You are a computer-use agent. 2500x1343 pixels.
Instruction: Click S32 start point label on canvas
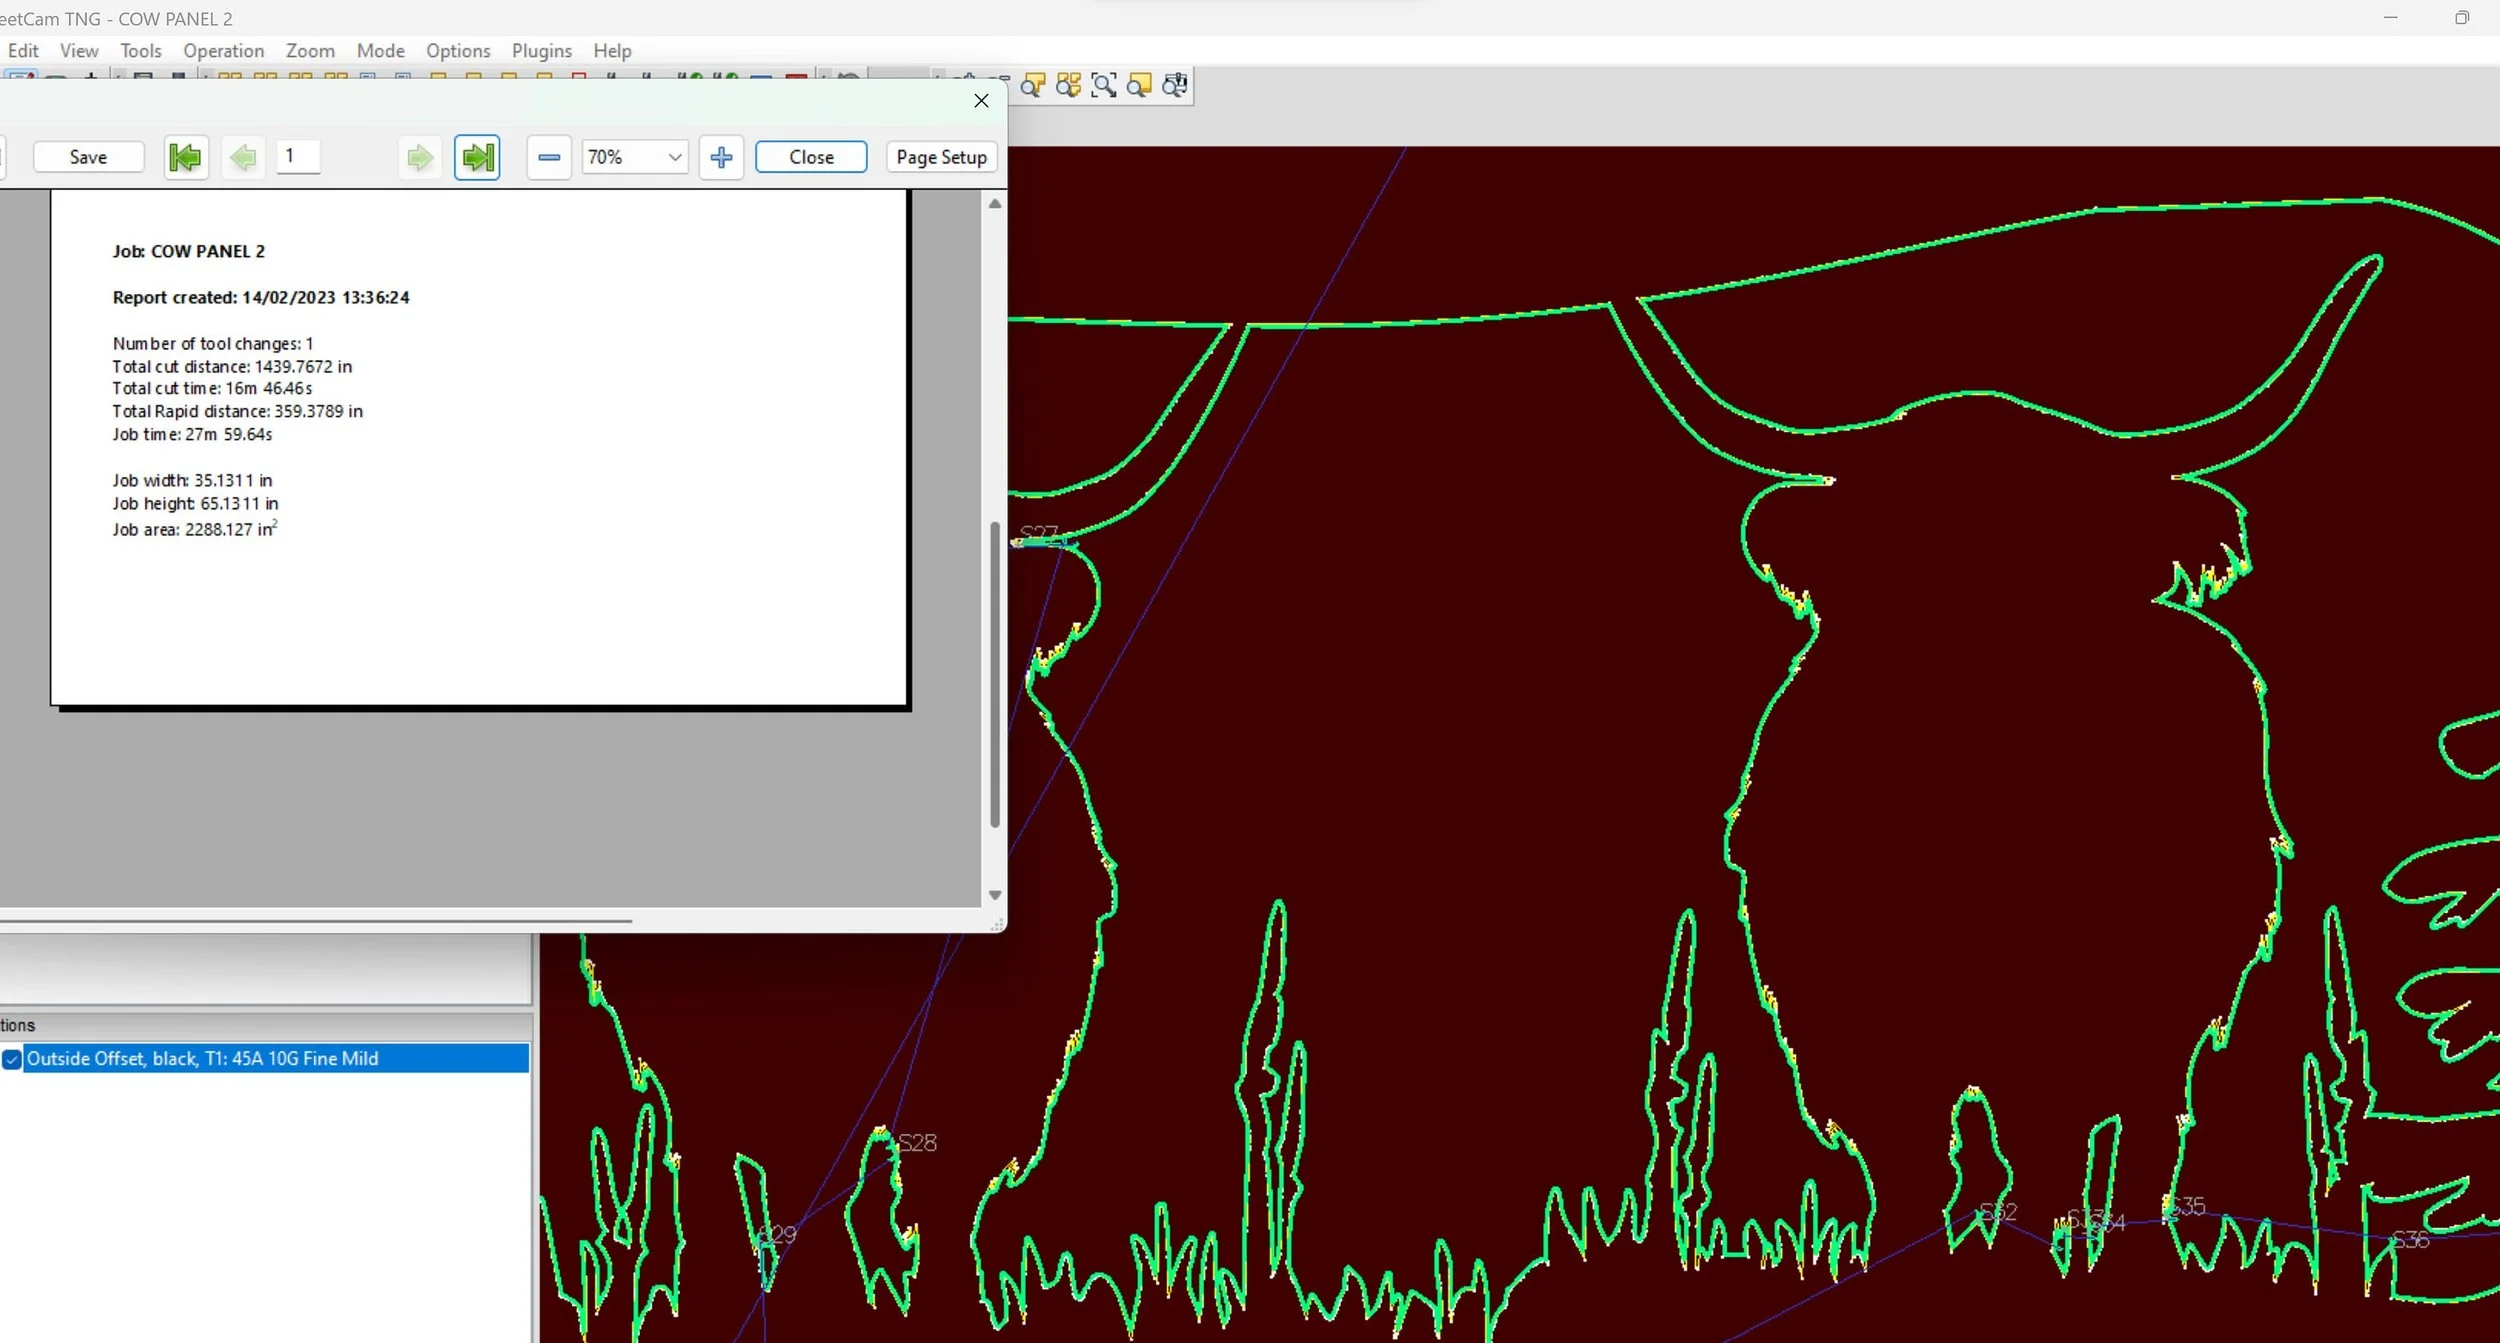click(x=1998, y=1213)
